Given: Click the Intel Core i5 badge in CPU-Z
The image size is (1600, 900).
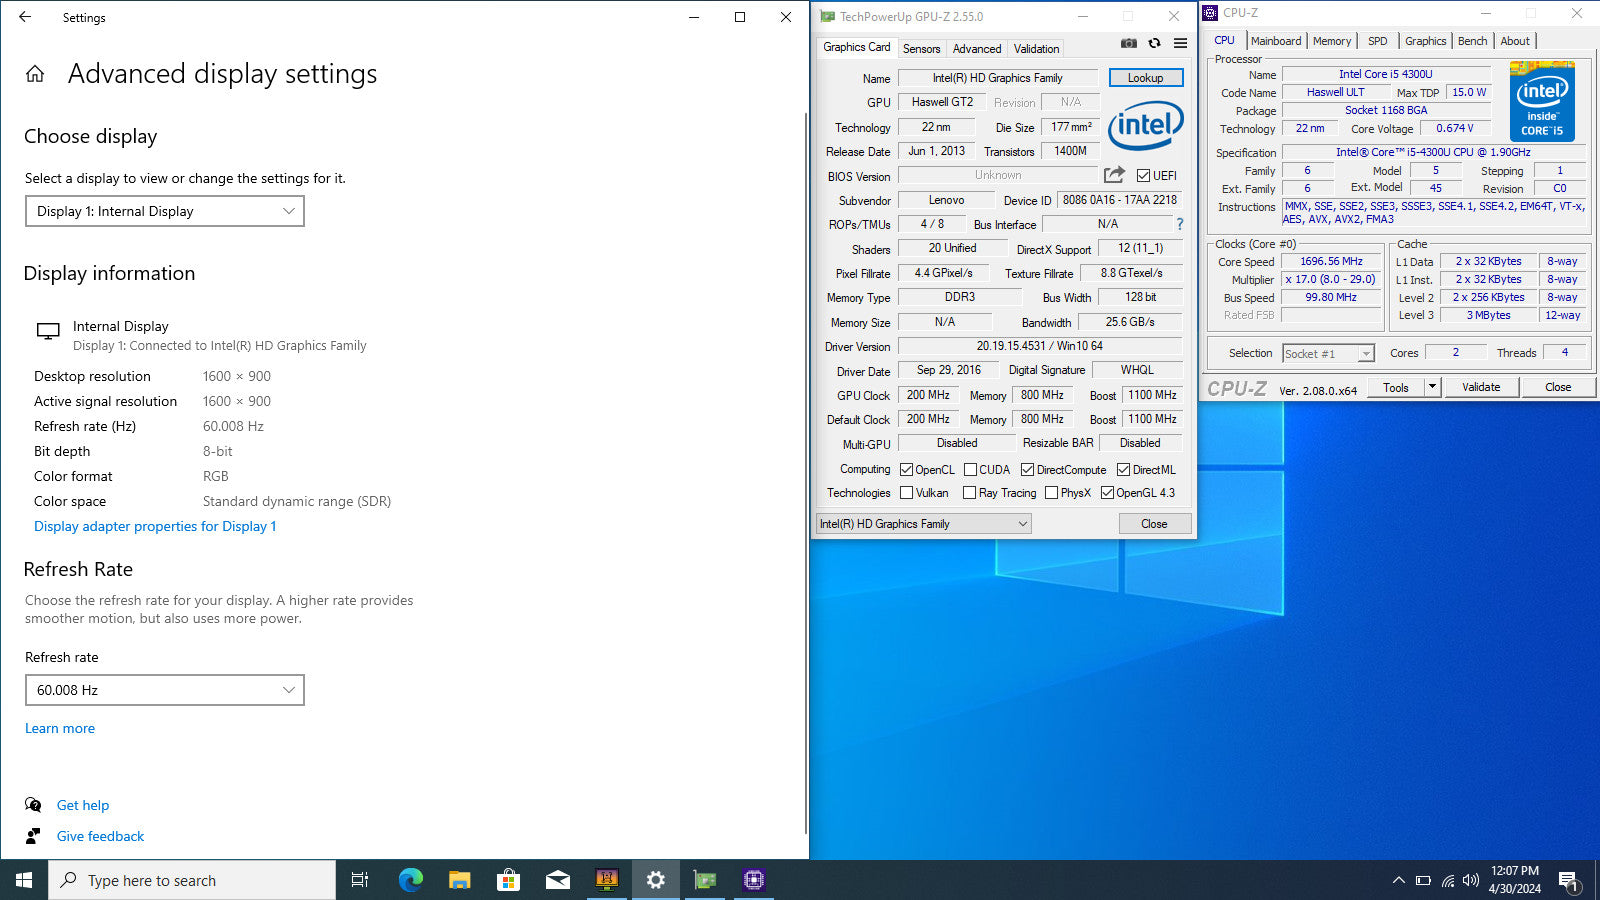Looking at the screenshot, I should click(1542, 101).
